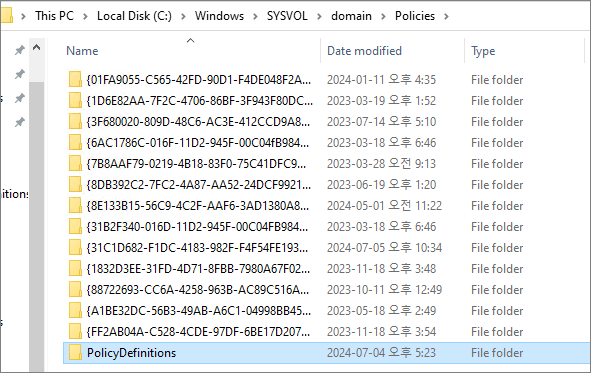
Task: Click the navigation pane scroll up arrow
Action: click(x=37, y=47)
